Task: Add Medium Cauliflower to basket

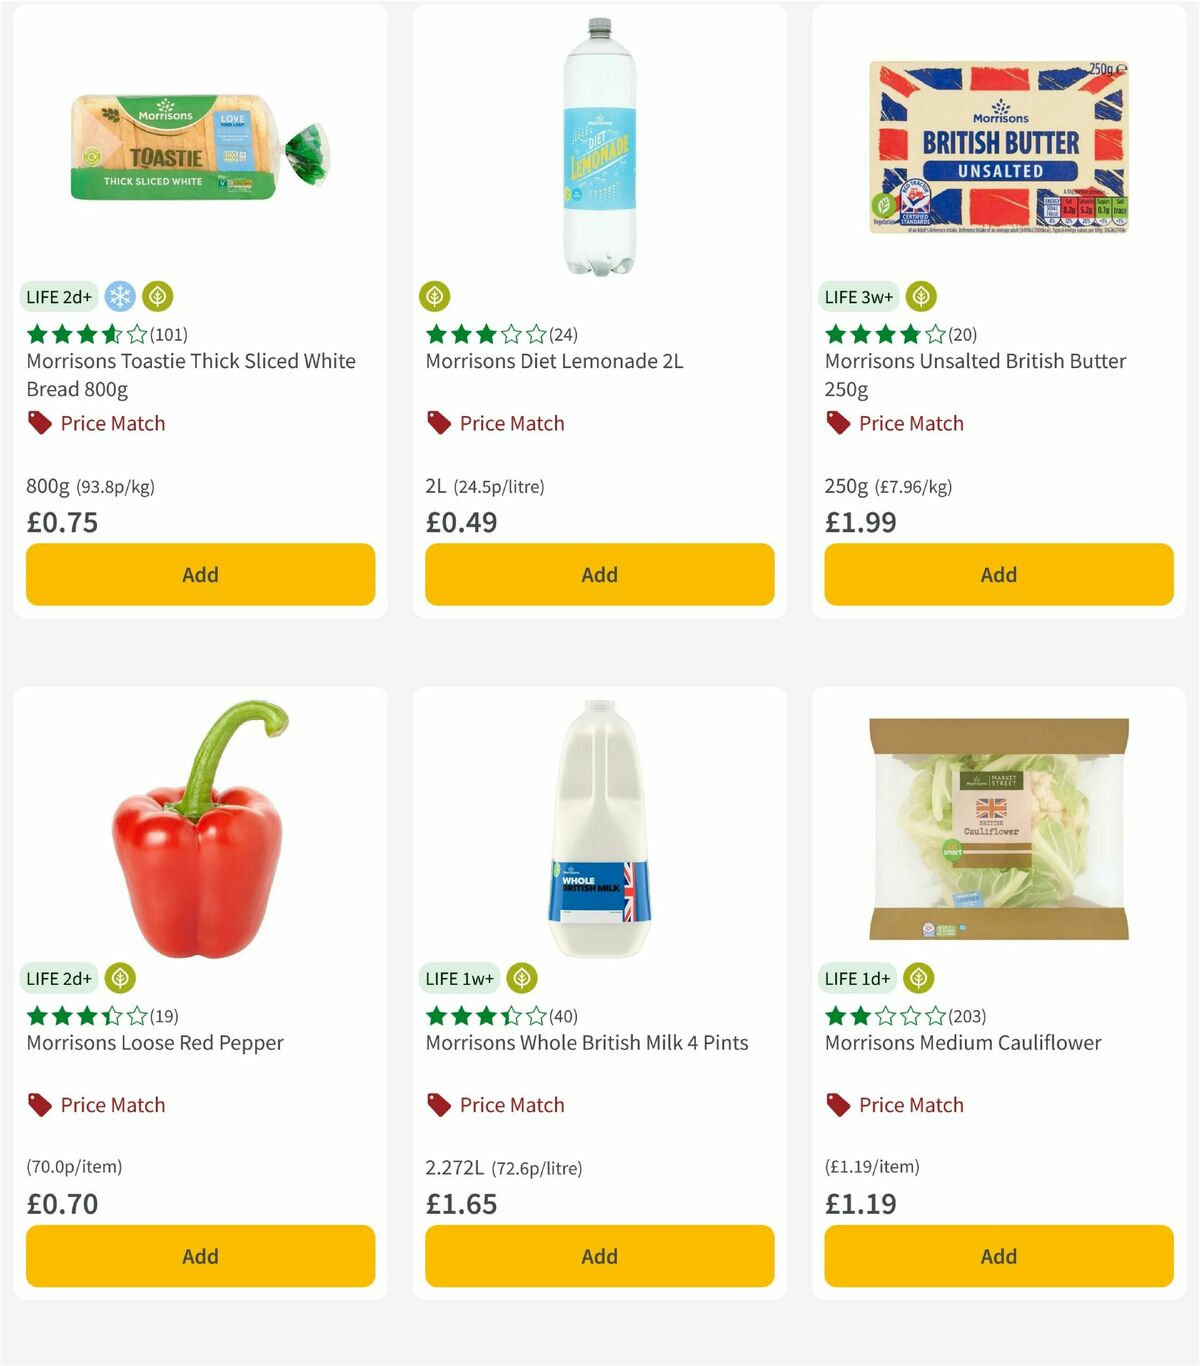Action: [x=998, y=1256]
